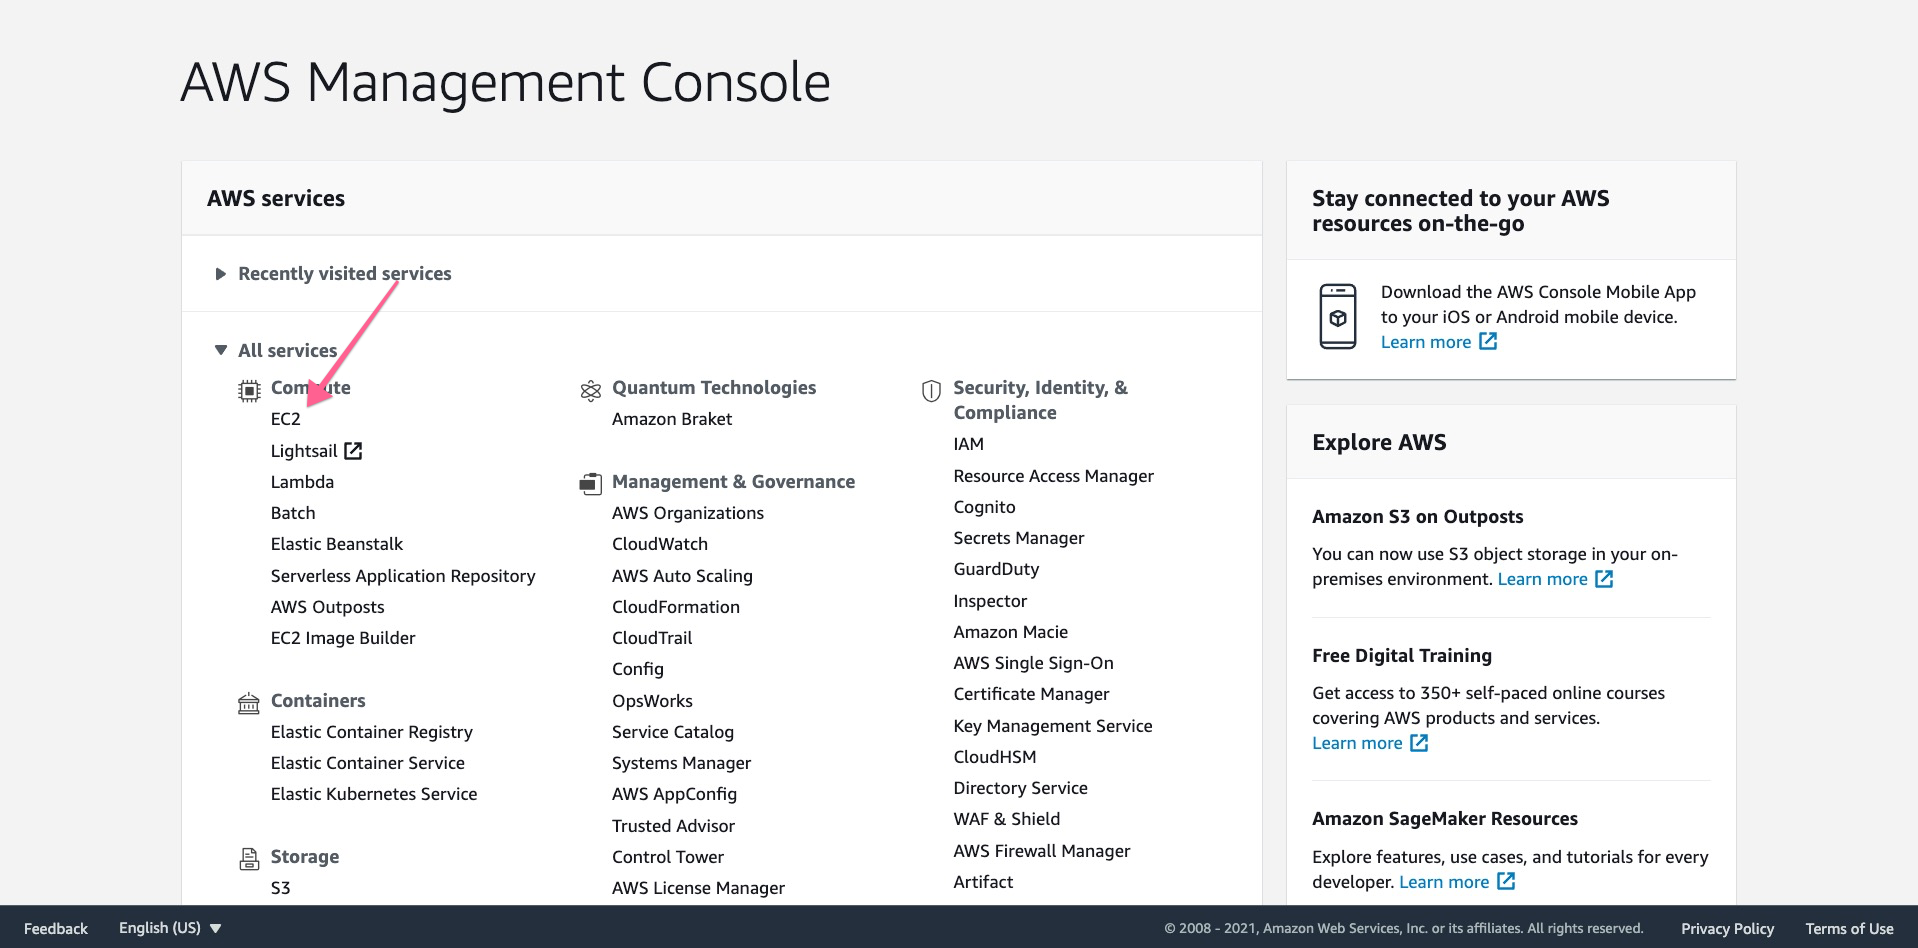Viewport: 1918px width, 948px height.
Task: Open CloudHSM
Action: coord(995,757)
